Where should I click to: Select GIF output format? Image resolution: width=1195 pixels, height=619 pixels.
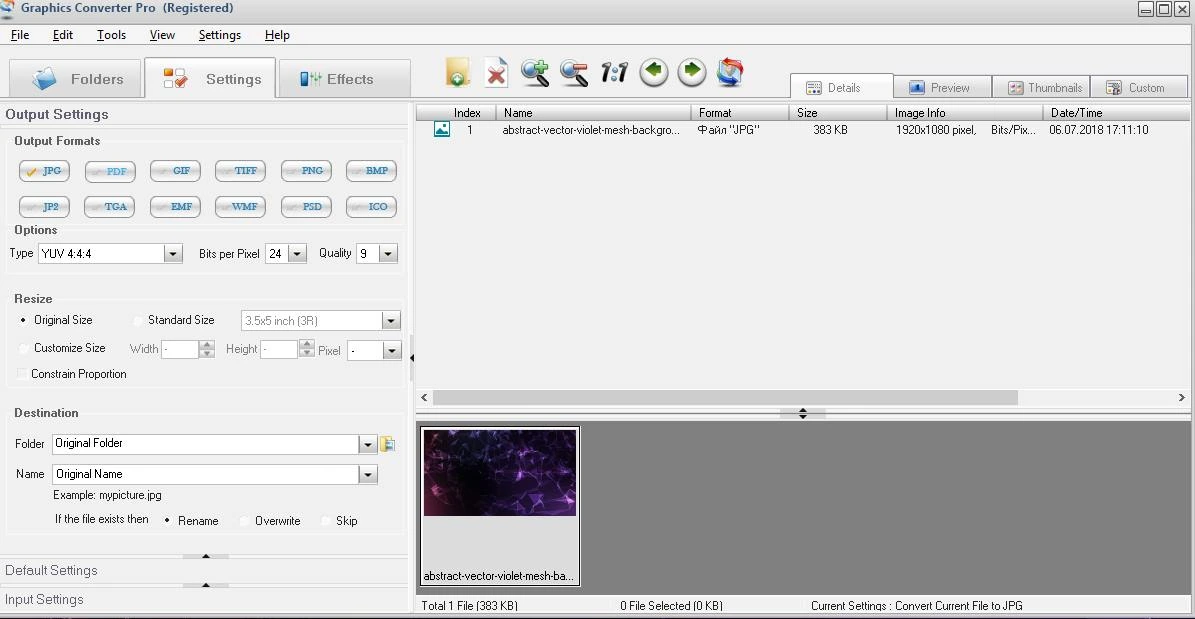click(175, 171)
